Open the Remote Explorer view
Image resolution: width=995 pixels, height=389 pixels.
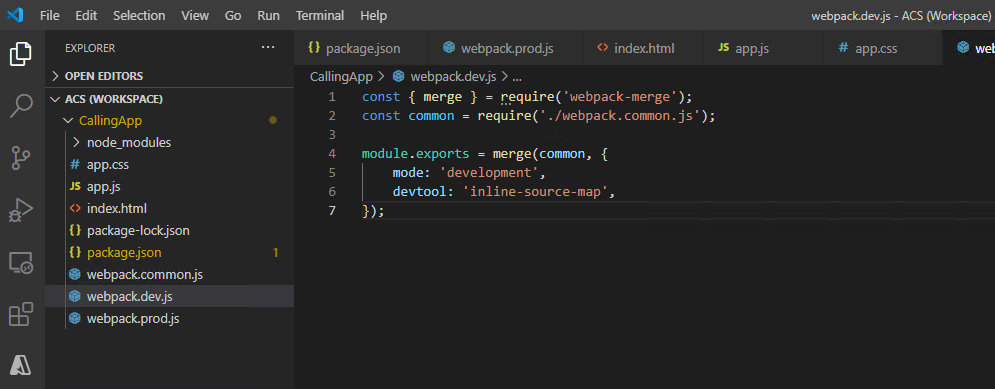21,262
